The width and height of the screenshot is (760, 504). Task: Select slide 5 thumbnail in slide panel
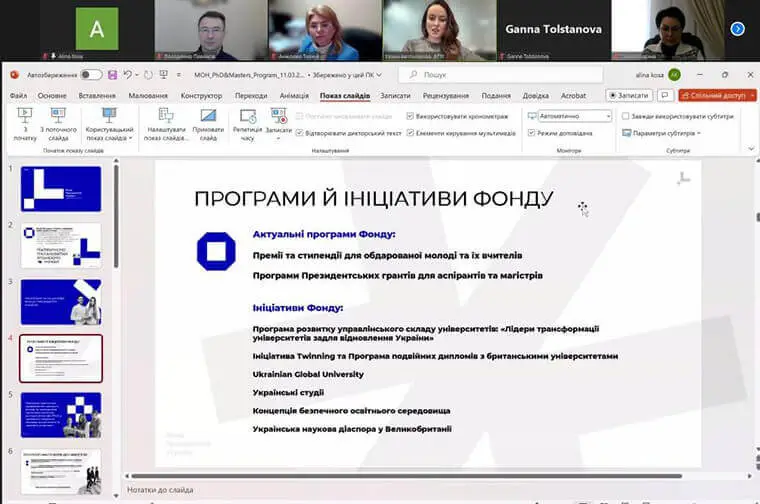(61, 414)
